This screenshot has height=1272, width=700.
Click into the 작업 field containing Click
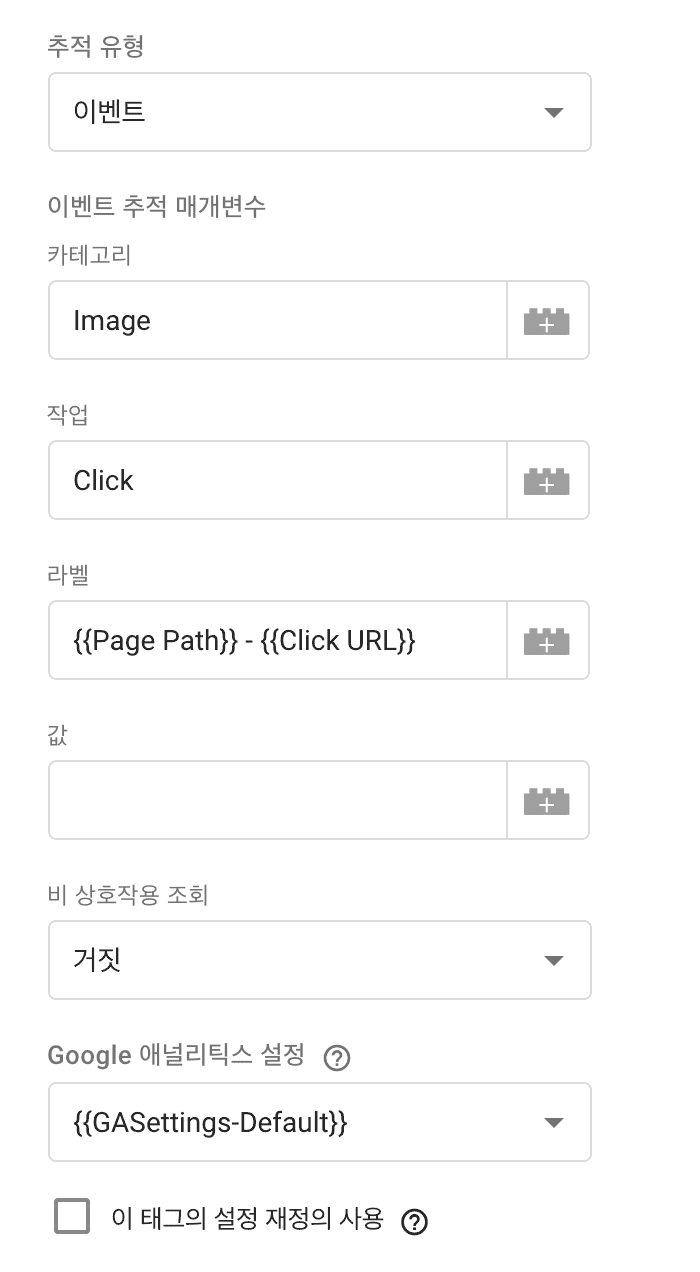[x=277, y=481]
